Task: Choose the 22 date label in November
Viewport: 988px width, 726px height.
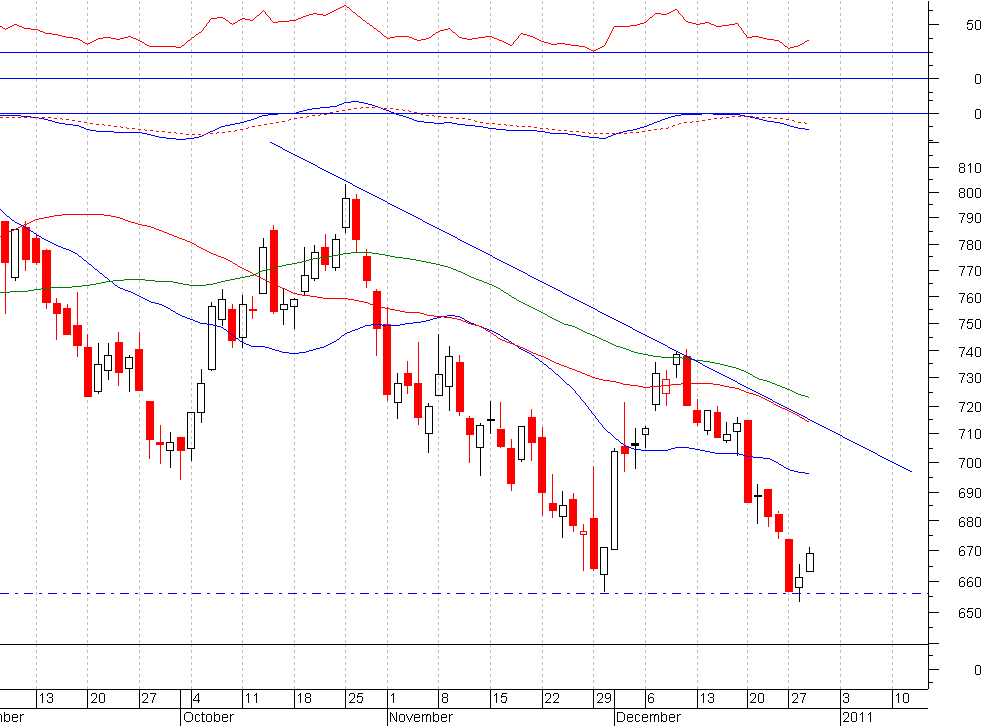Action: pos(552,698)
